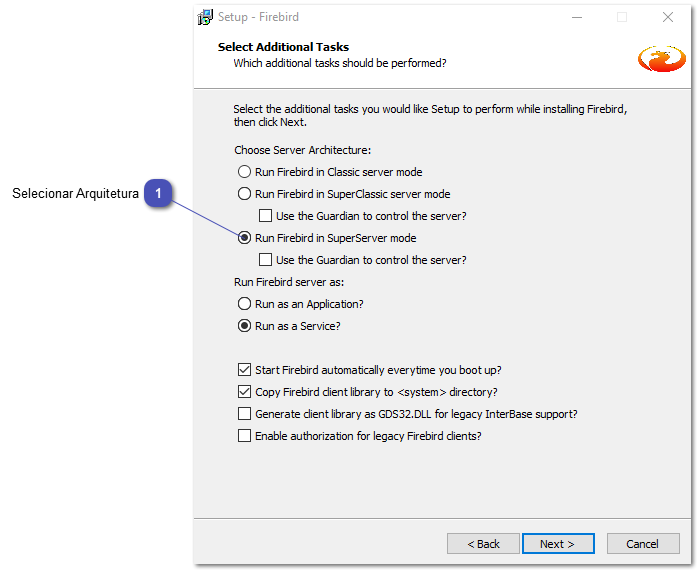Enable Generate client library as GDS32.DLL
This screenshot has width=700, height=573.
click(x=245, y=414)
